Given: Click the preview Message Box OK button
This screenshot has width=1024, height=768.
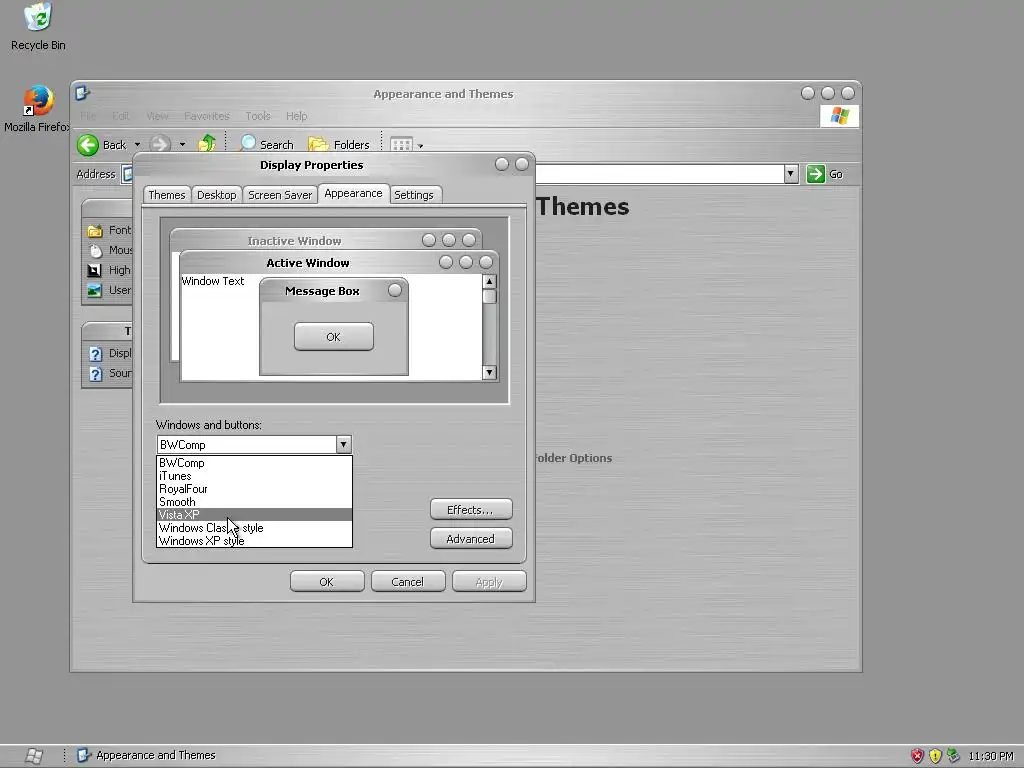Looking at the screenshot, I should click(x=334, y=336).
